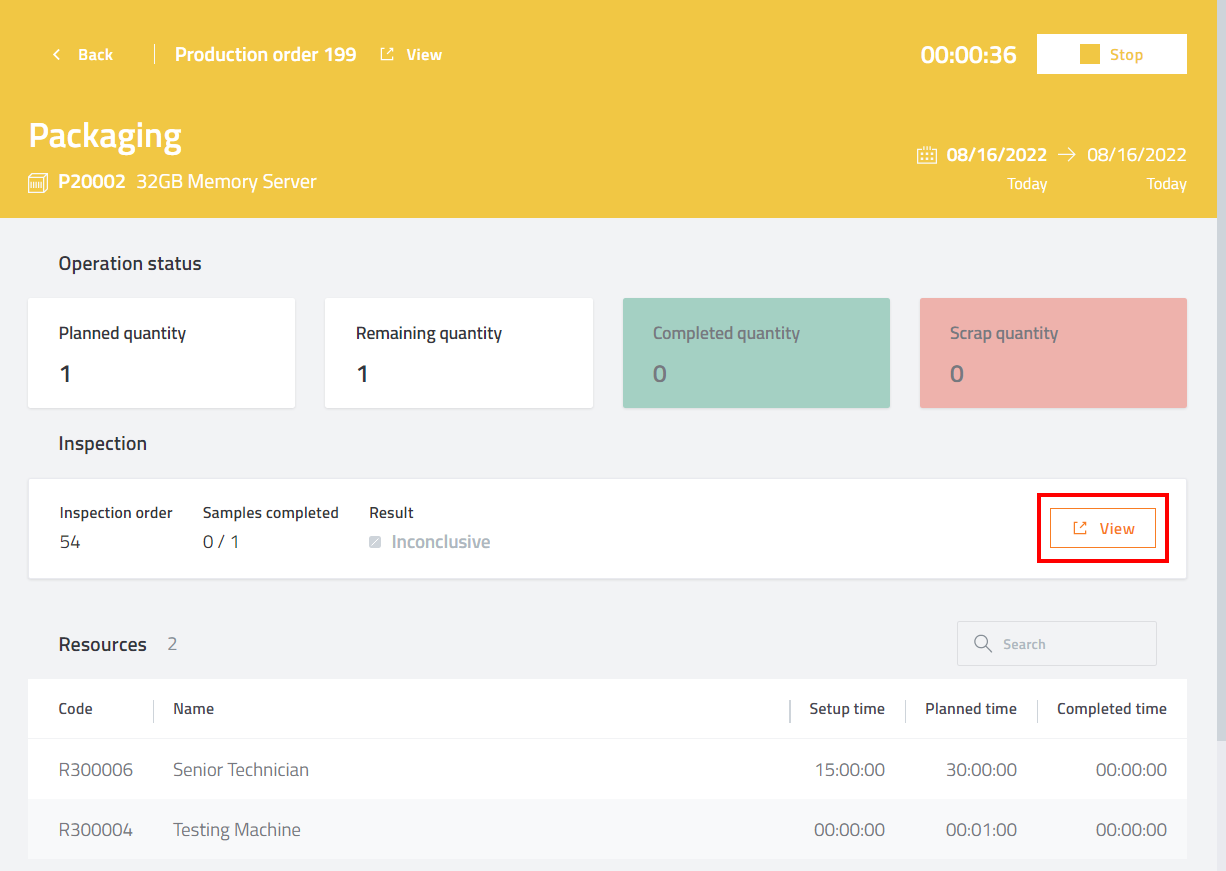This screenshot has height=871, width=1226.
Task: Click the Inspection View button
Action: [x=1103, y=528]
